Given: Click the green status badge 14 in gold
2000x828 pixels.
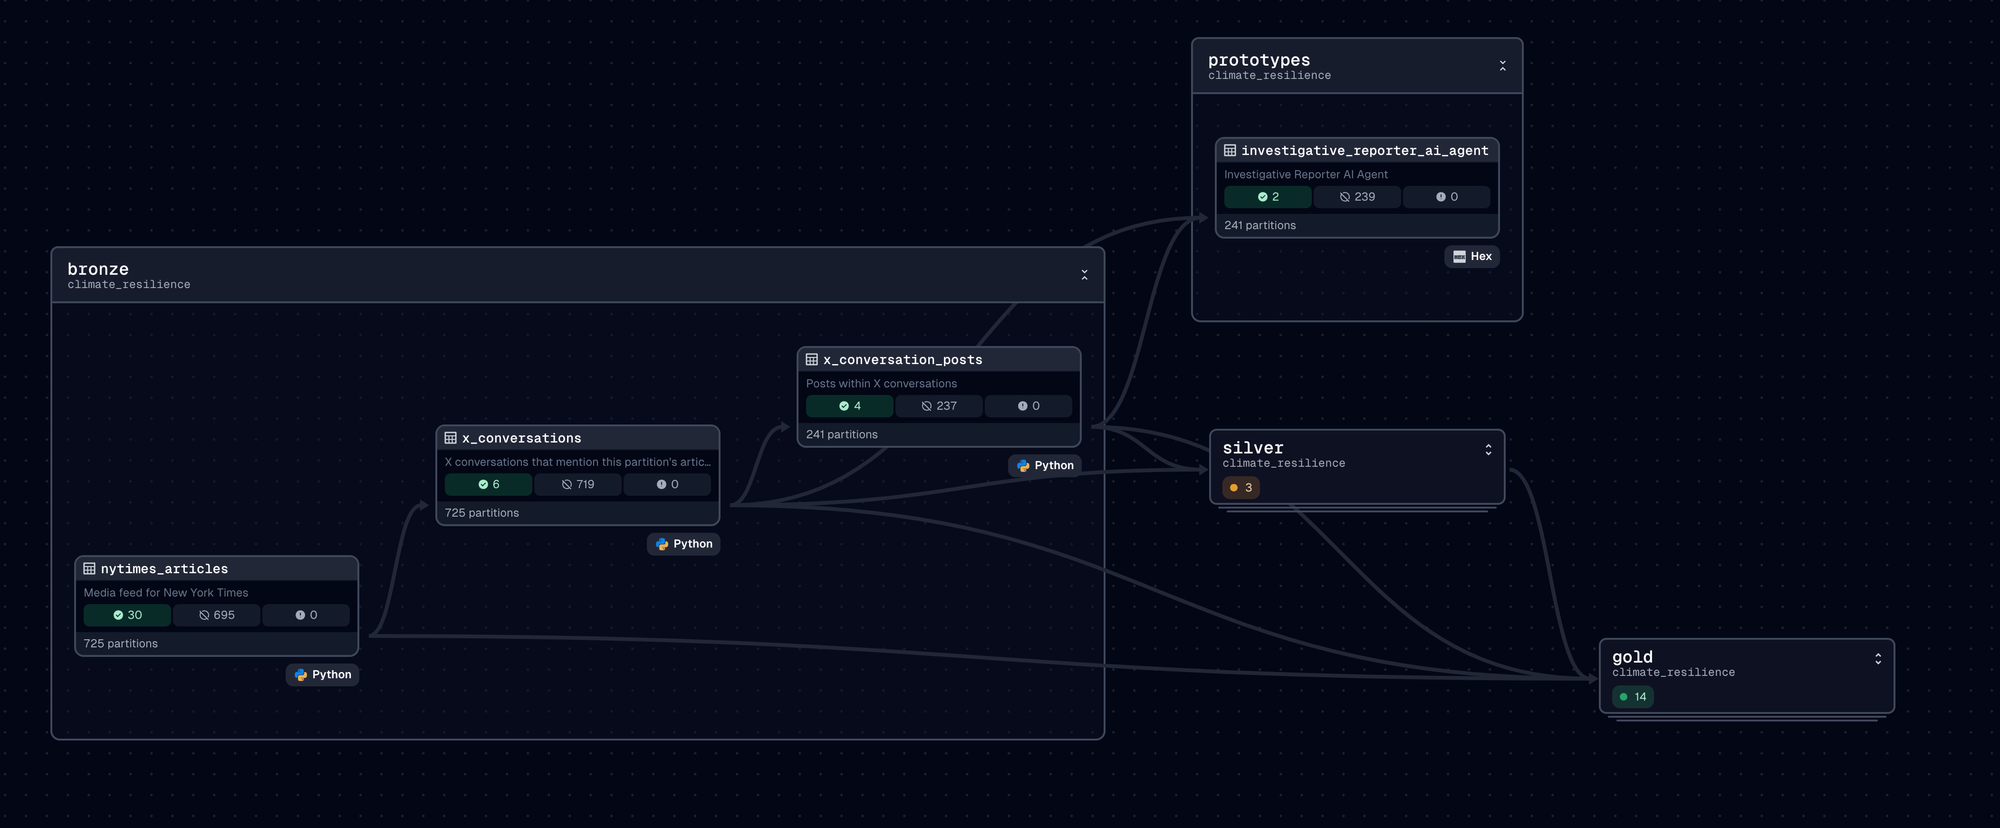Looking at the screenshot, I should coord(1633,697).
